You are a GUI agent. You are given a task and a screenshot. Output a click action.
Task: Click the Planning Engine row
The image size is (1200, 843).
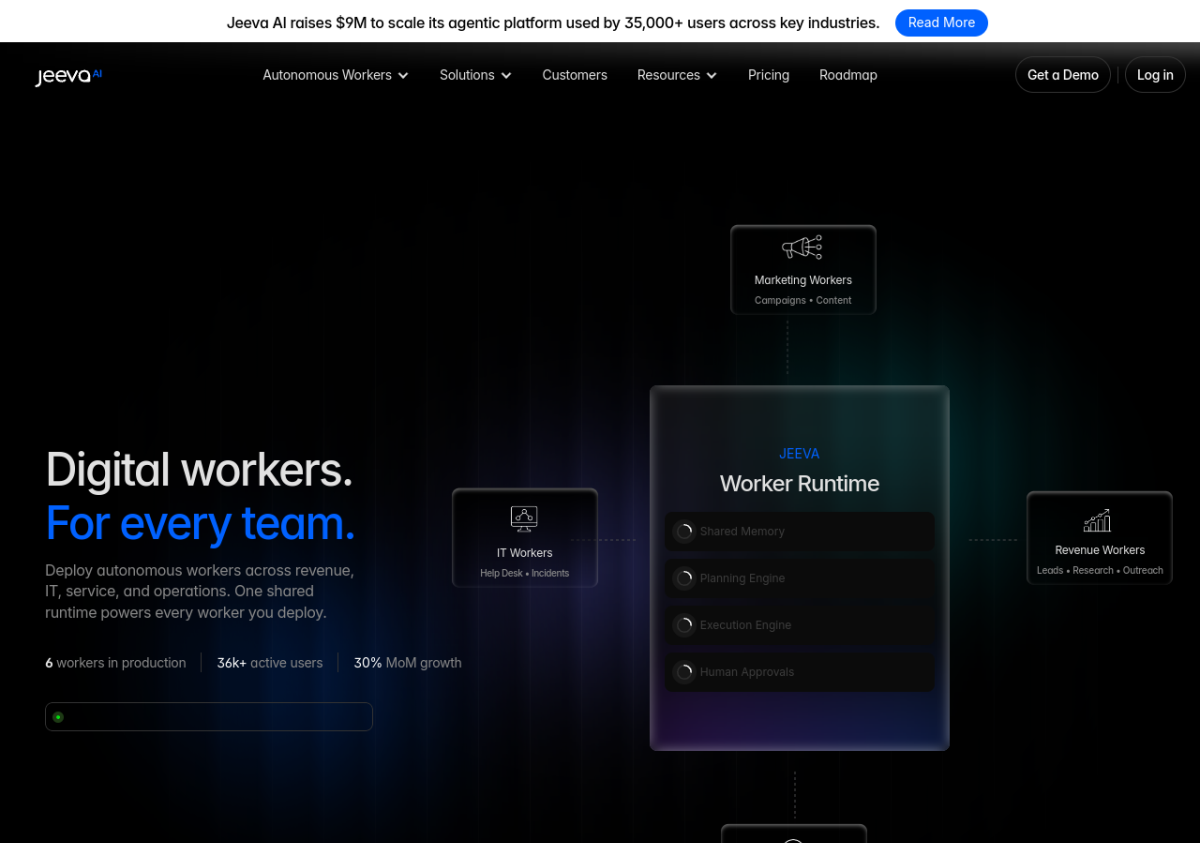[800, 578]
